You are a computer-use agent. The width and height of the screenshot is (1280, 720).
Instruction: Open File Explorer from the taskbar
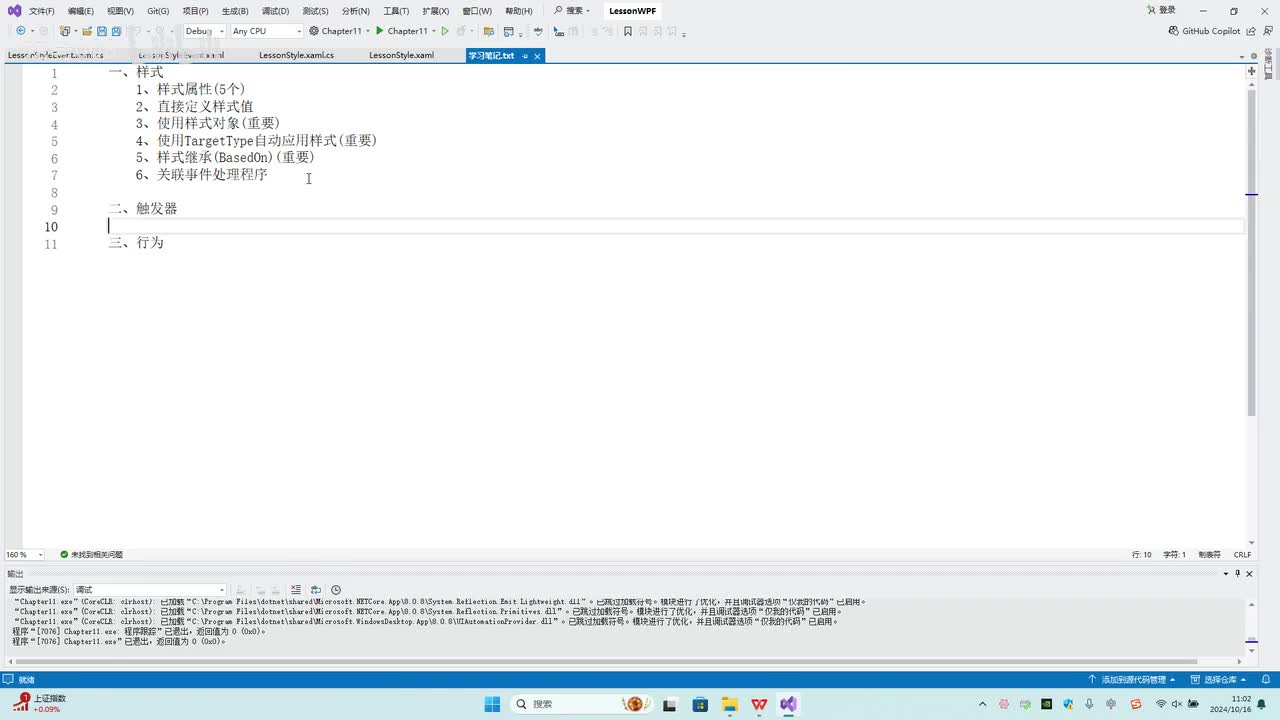coord(730,704)
